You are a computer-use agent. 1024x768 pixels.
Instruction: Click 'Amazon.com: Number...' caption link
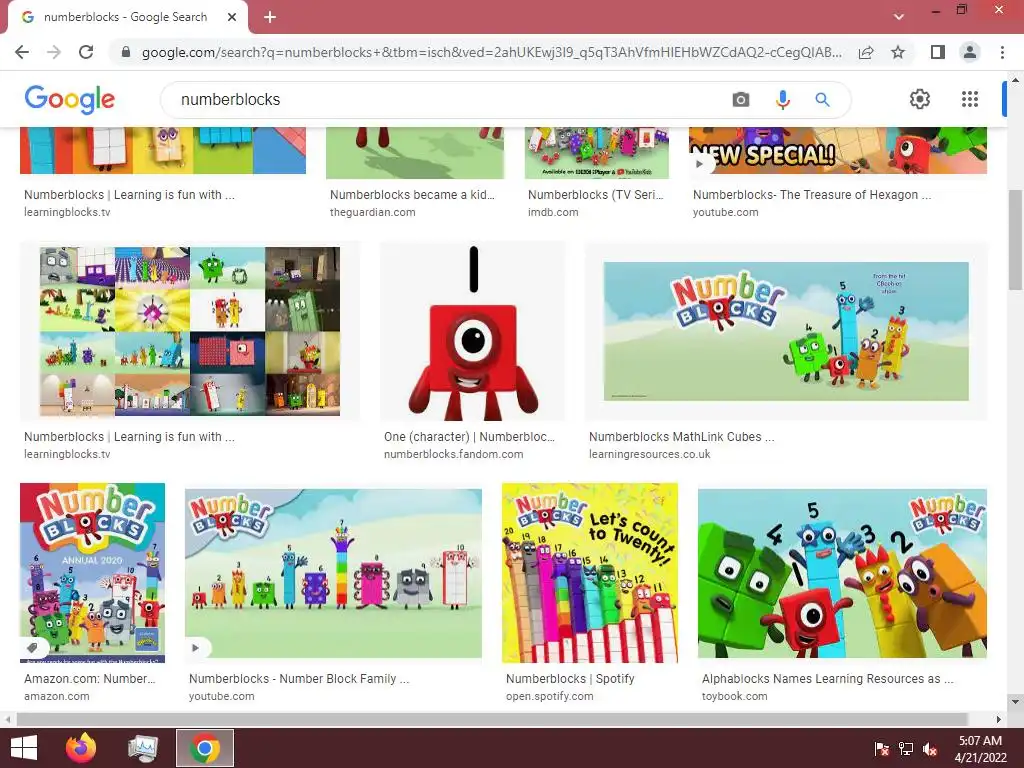(90, 679)
